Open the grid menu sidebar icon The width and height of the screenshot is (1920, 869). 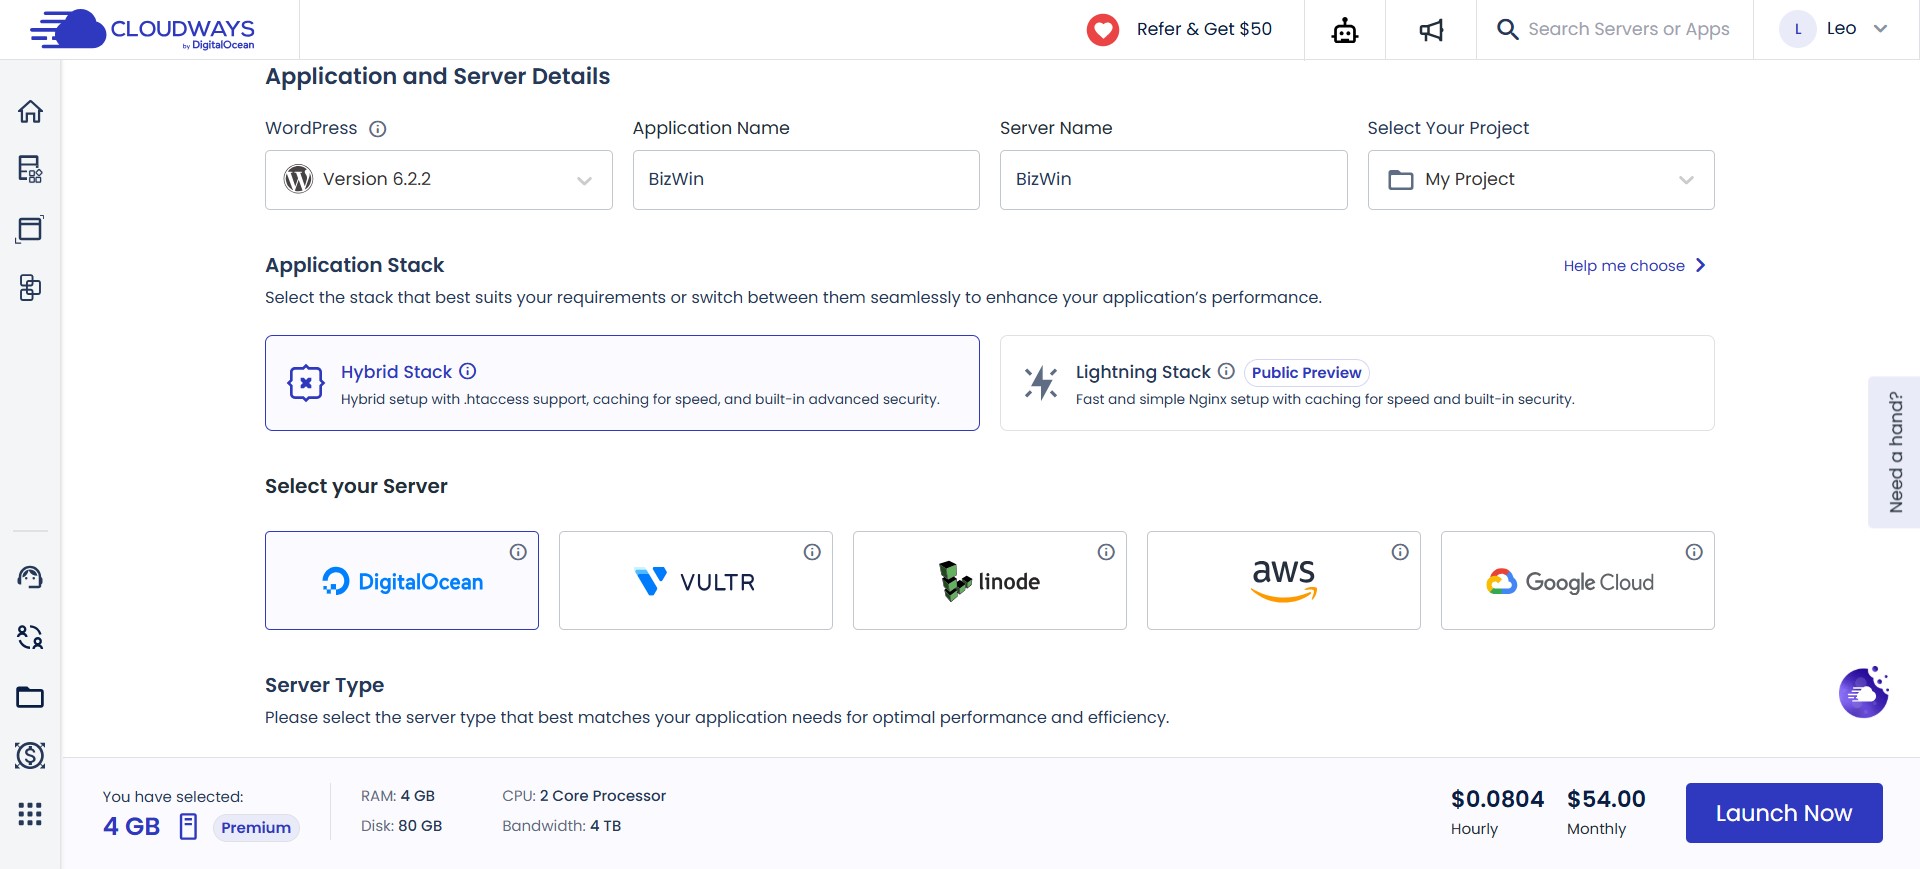coord(30,814)
